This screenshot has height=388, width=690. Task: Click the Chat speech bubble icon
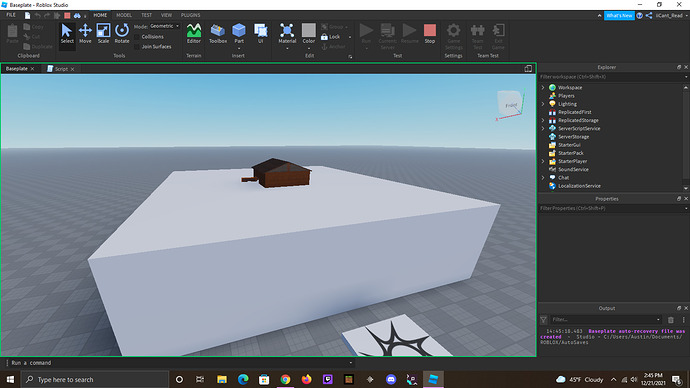(552, 178)
